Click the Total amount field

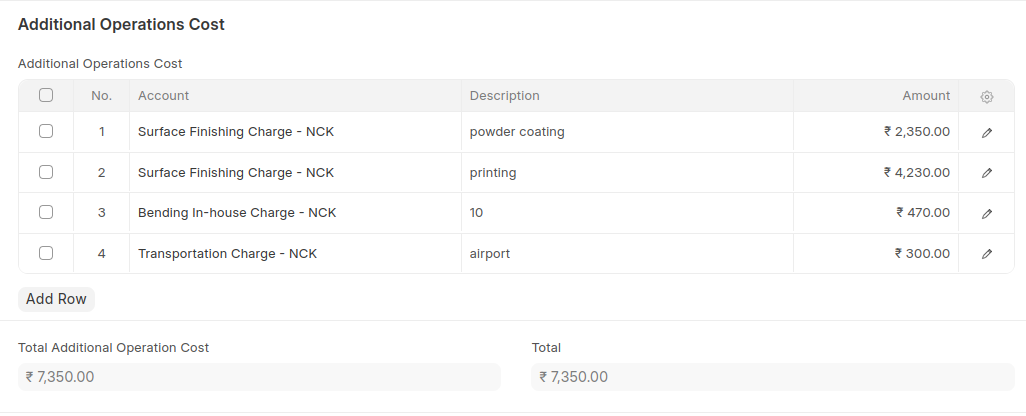coord(772,377)
